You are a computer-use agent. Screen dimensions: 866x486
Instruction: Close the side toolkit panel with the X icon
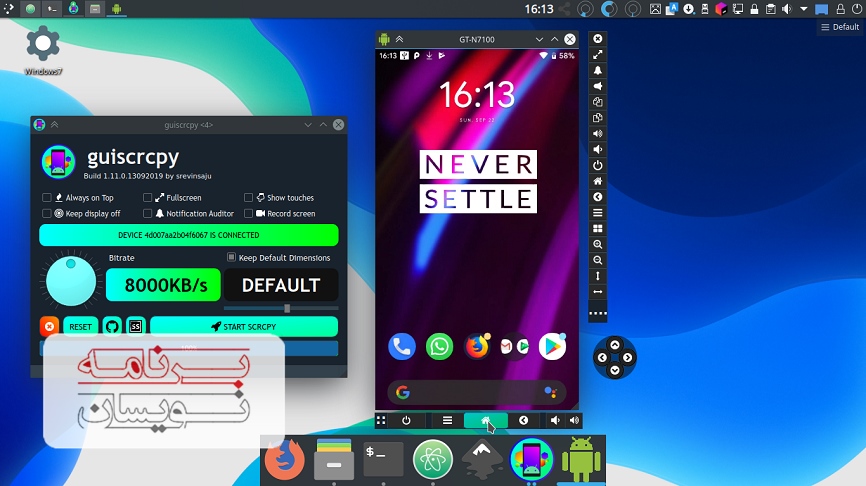coord(598,39)
